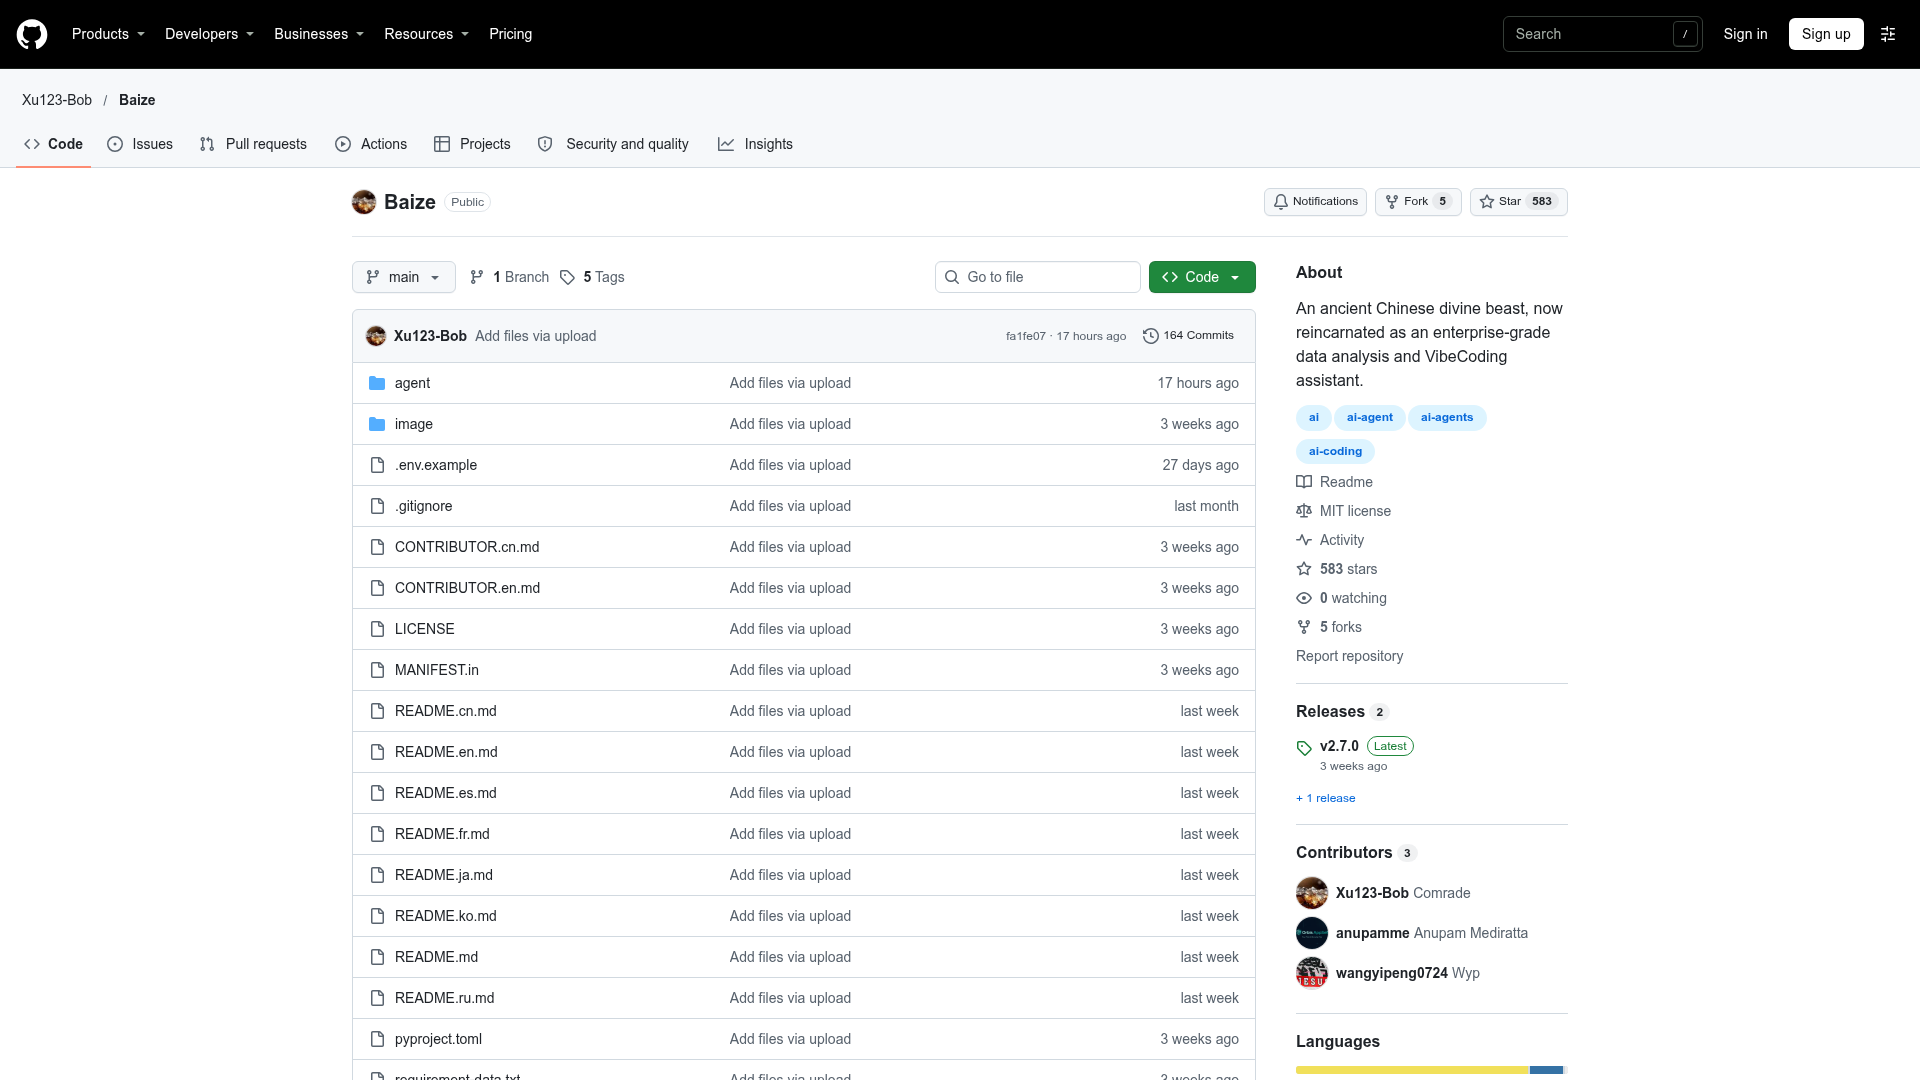Star the Baize repository
The image size is (1920, 1080).
click(1518, 202)
